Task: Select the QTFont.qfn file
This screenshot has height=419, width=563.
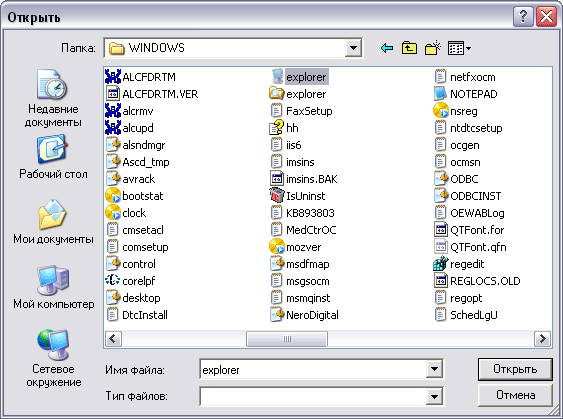Action: coord(471,247)
